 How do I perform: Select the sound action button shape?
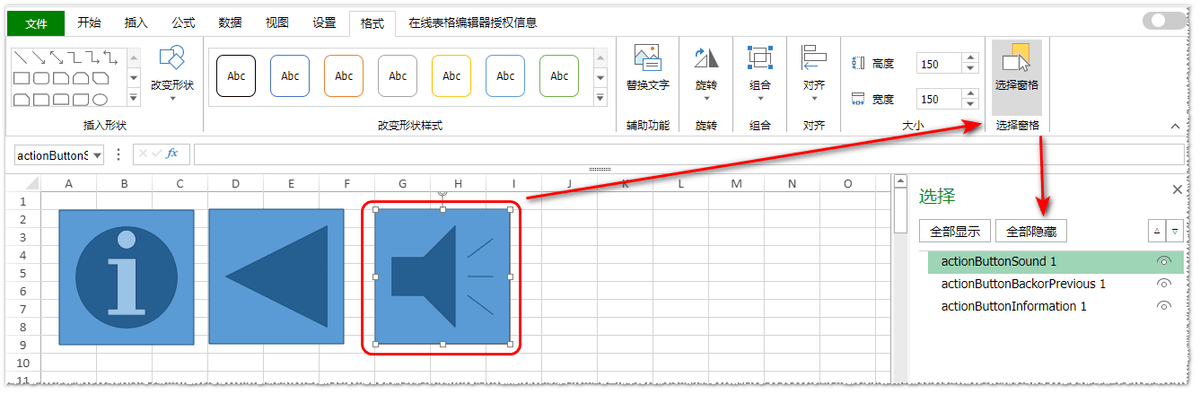click(443, 276)
